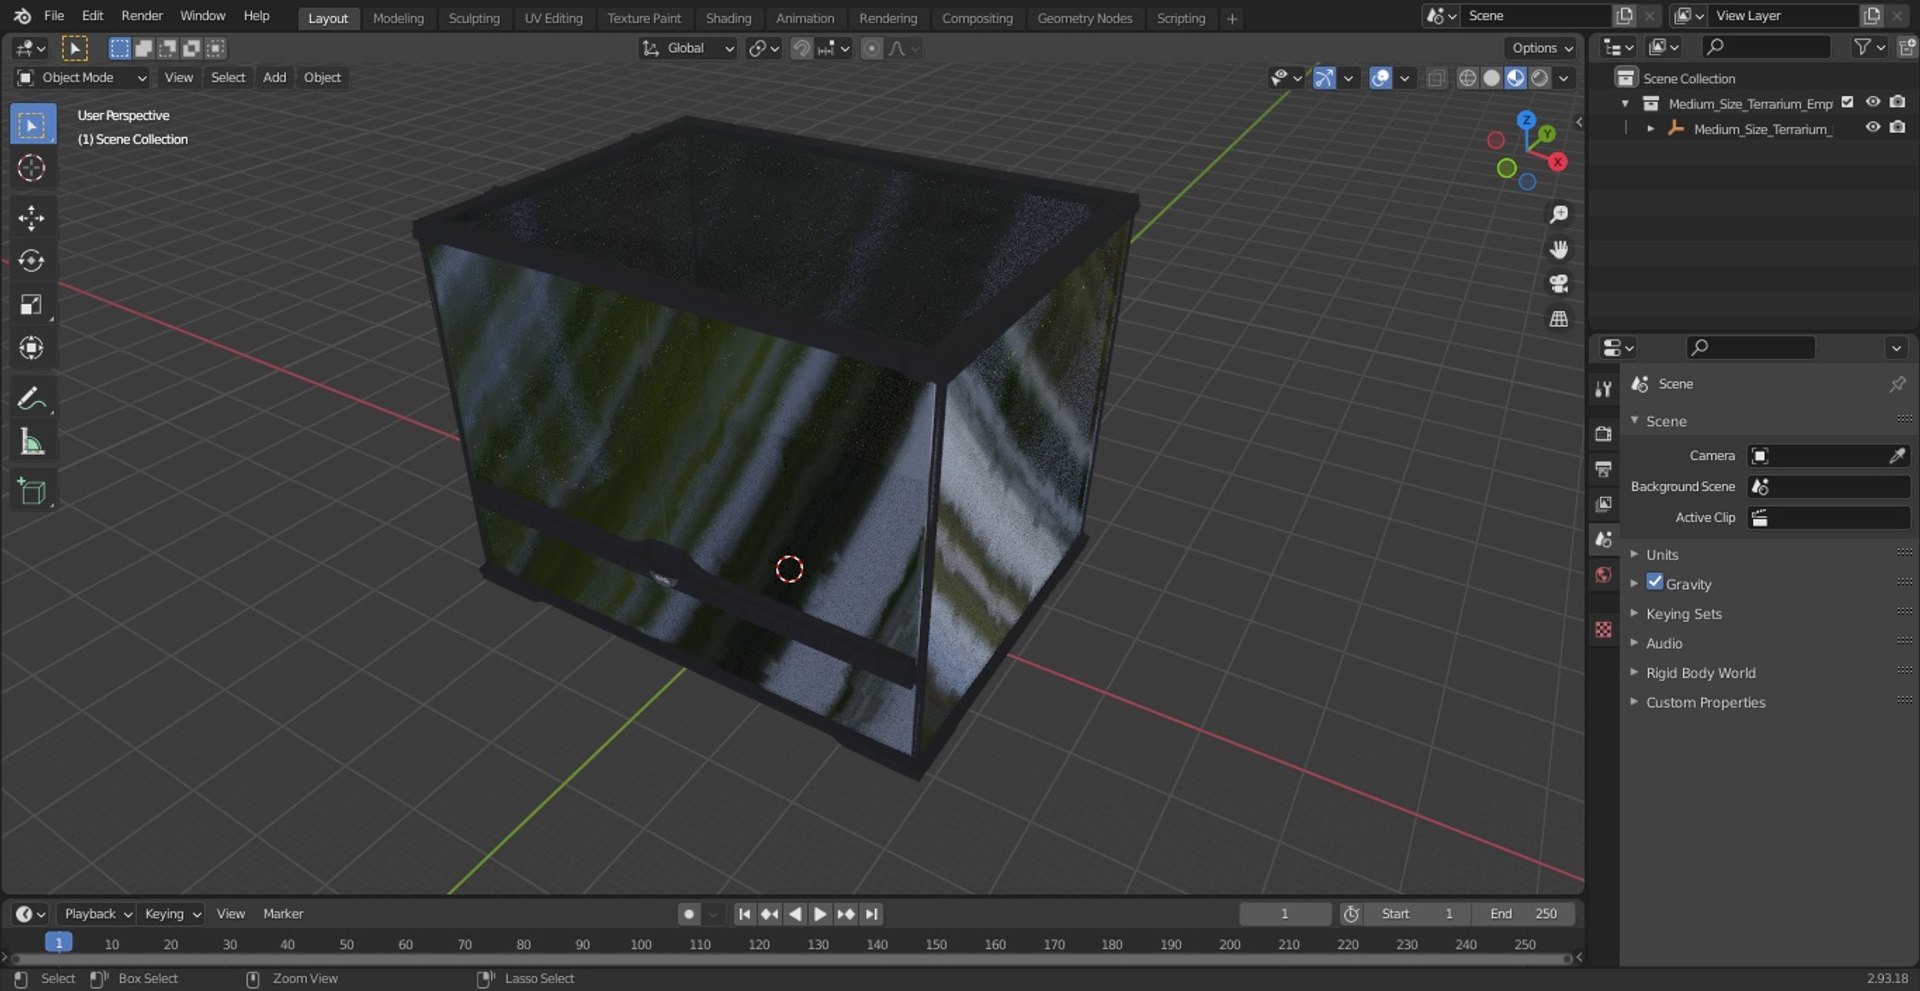
Task: Click the pan view hand icon
Action: click(x=1558, y=249)
